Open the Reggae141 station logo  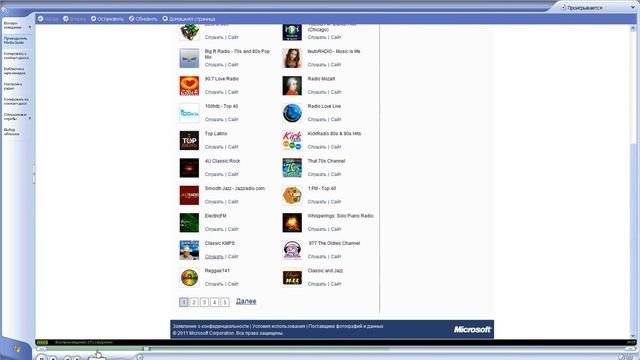click(x=189, y=278)
